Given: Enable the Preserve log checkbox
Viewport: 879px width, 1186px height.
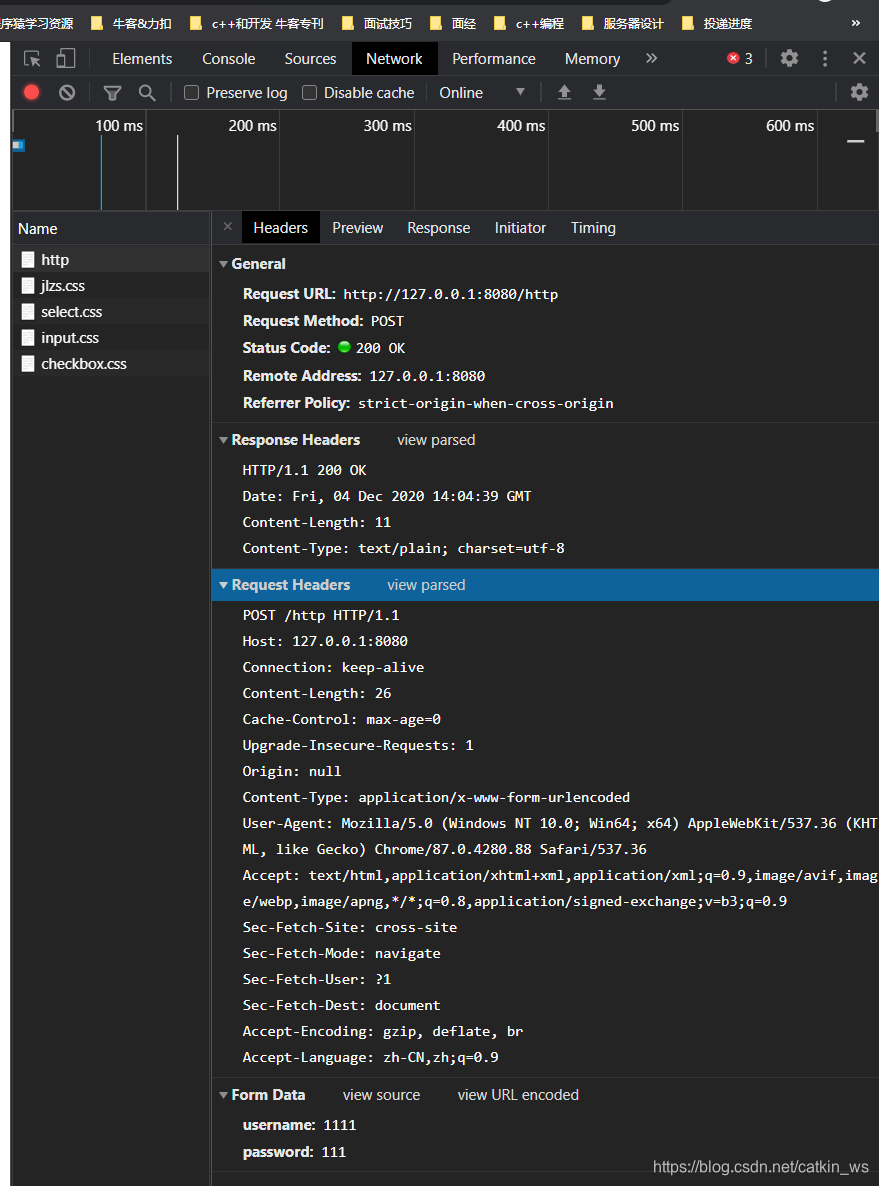Looking at the screenshot, I should [x=191, y=92].
